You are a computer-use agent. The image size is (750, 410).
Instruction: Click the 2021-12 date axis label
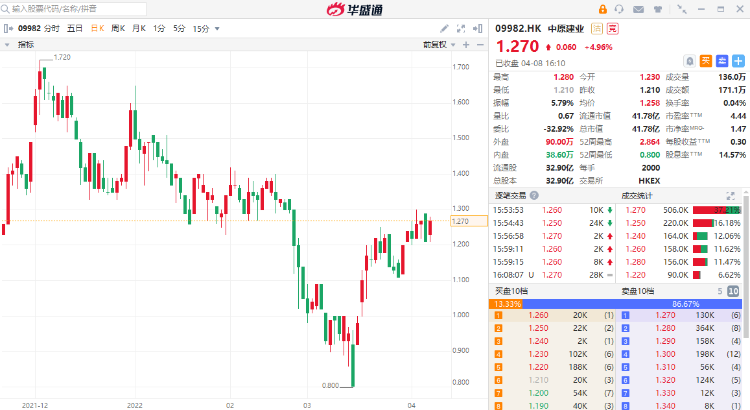[35, 406]
